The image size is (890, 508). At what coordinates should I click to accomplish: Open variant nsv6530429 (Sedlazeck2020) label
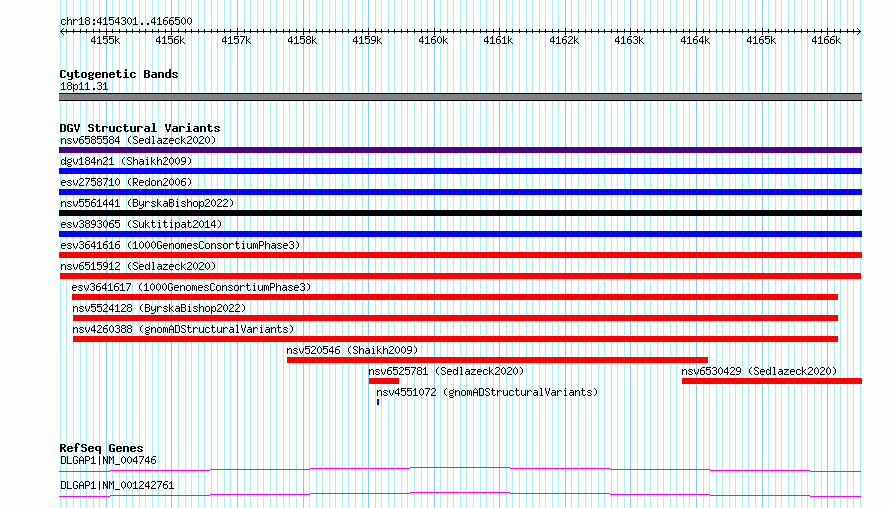(x=759, y=371)
